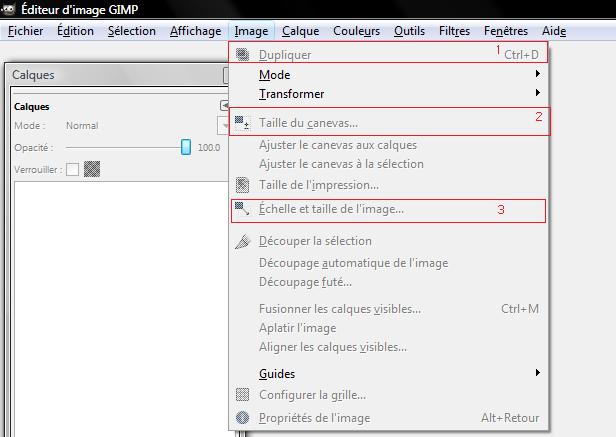
Task: Toggle the lock alpha channel checkerboard button
Action: [92, 169]
